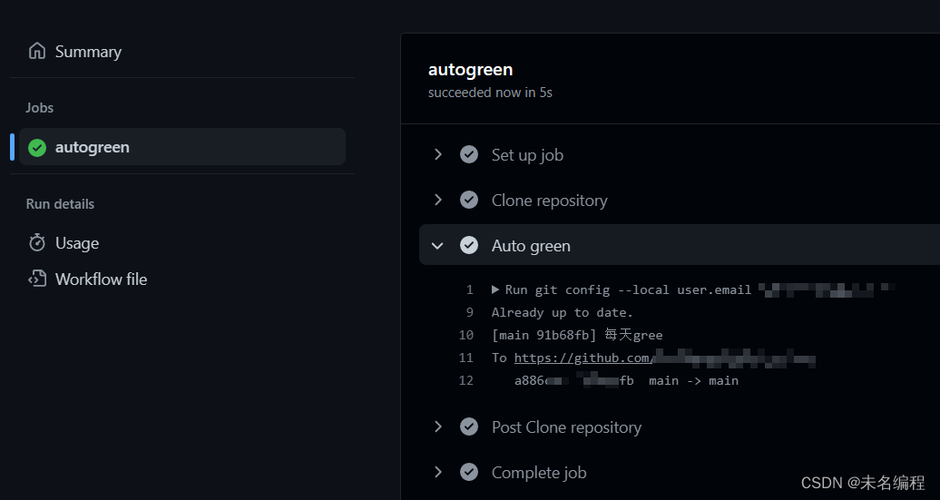The image size is (940, 500).
Task: Click the green success icon beside autogreen
Action: 37,147
